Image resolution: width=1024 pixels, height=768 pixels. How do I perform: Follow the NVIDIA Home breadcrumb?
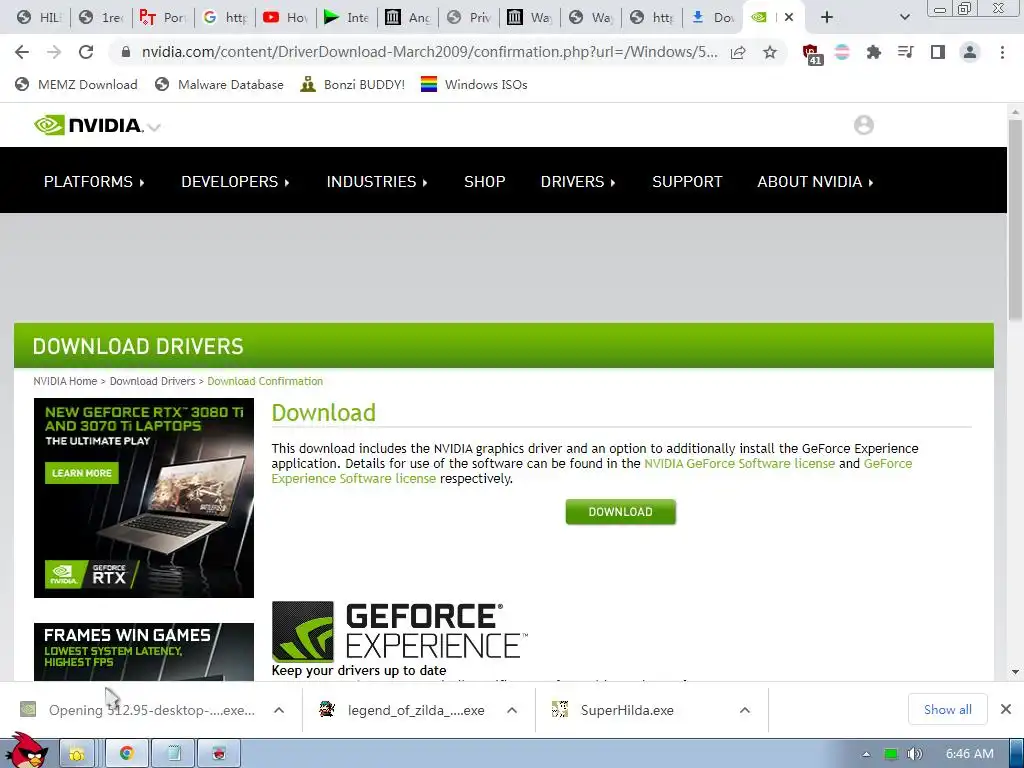pyautogui.click(x=65, y=381)
